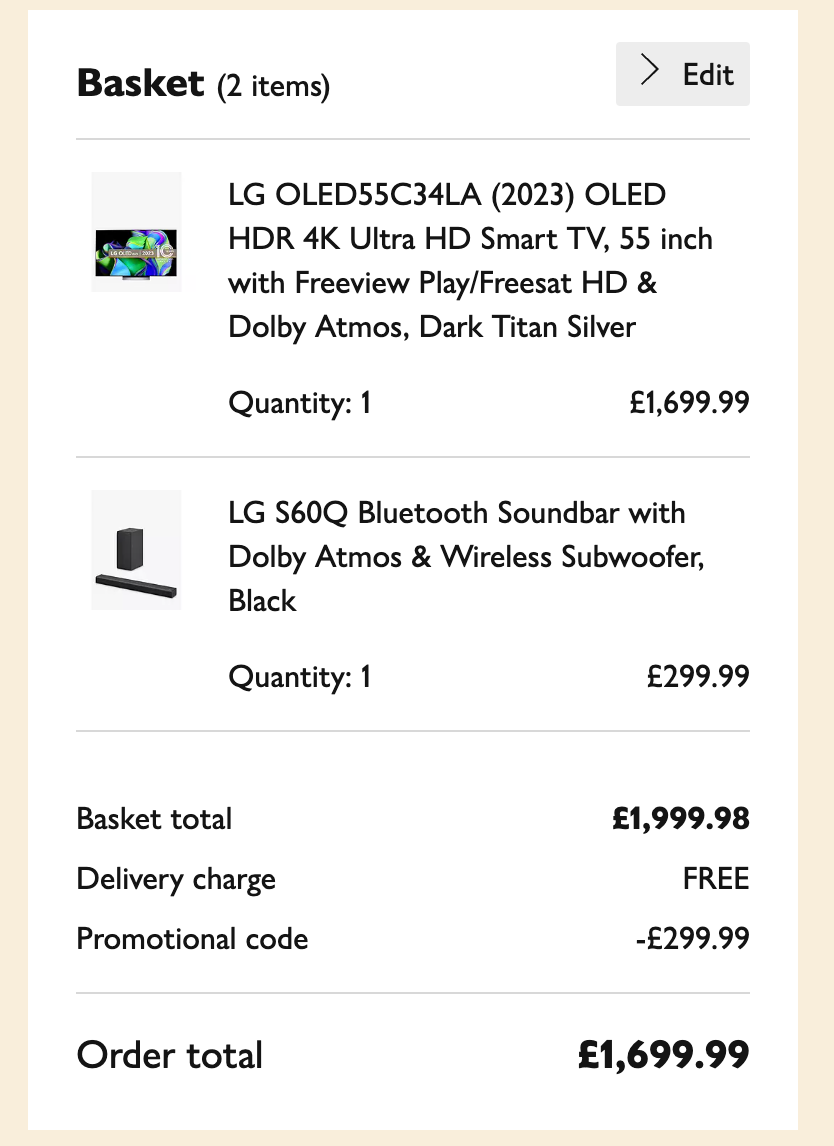
Task: Click the Edit basket button
Action: tap(683, 74)
